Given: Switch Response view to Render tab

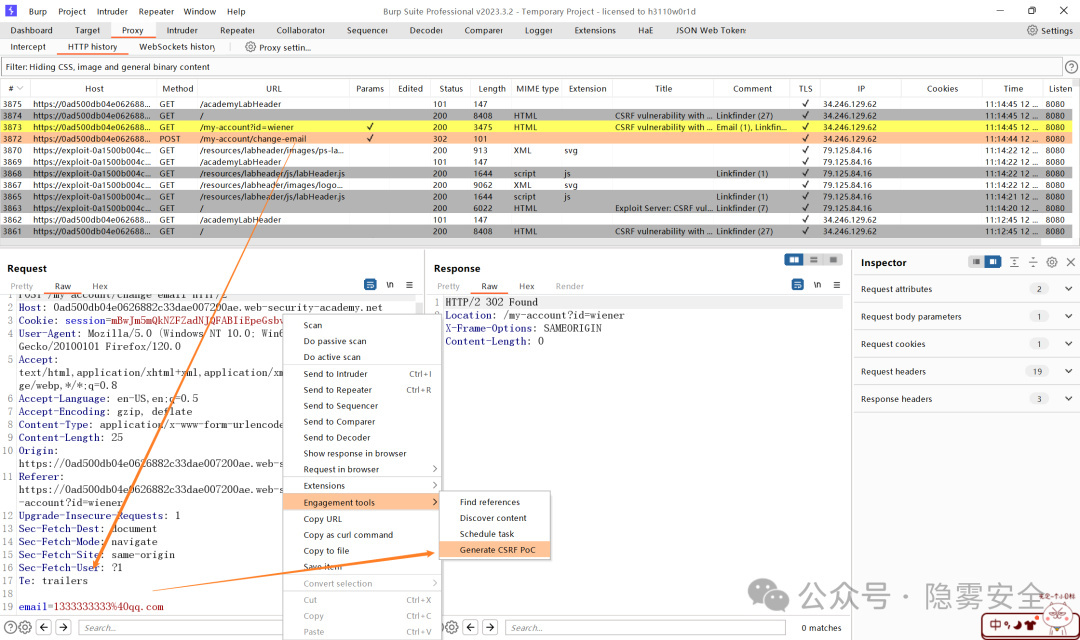Looking at the screenshot, I should [x=570, y=286].
